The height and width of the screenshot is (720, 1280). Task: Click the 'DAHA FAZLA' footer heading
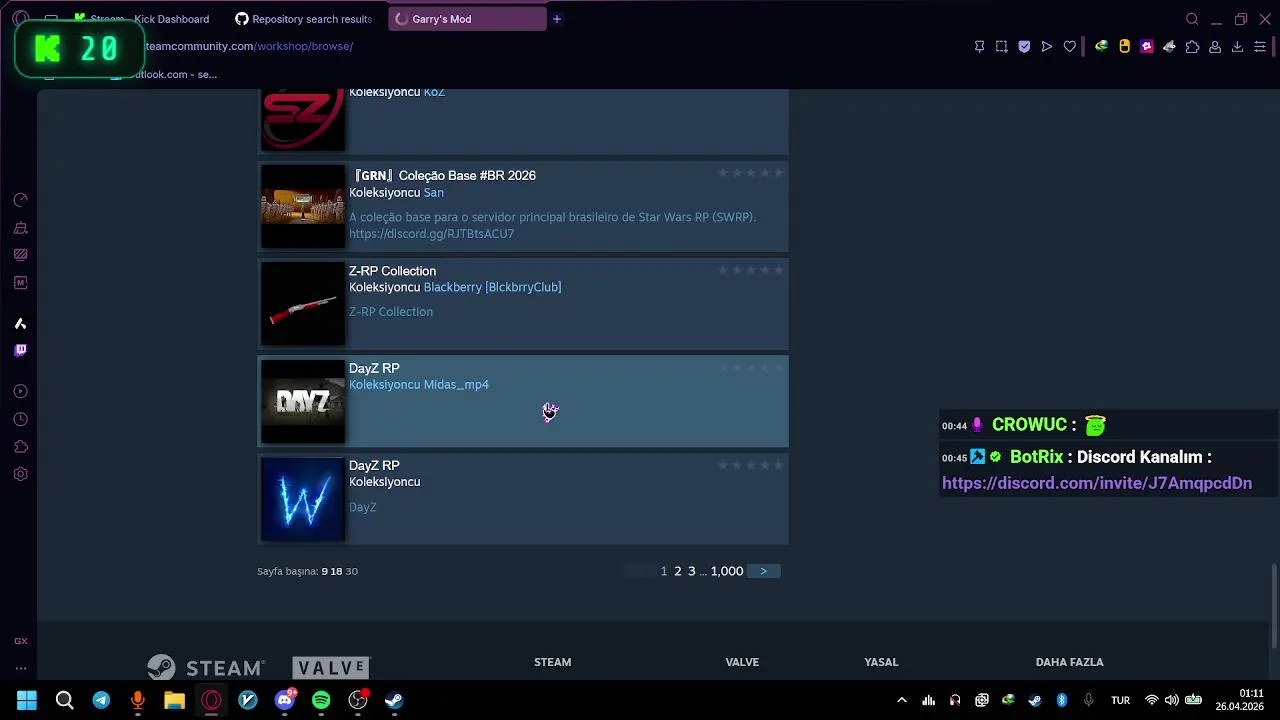point(1069,662)
